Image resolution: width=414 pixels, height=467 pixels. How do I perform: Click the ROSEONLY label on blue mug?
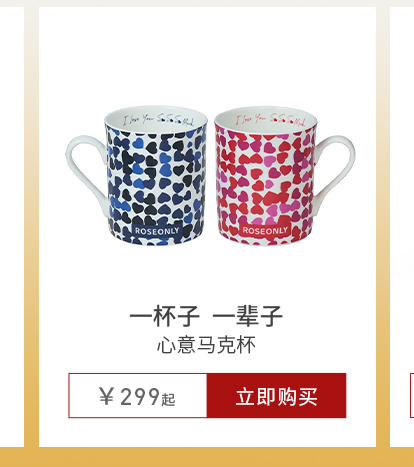(157, 231)
